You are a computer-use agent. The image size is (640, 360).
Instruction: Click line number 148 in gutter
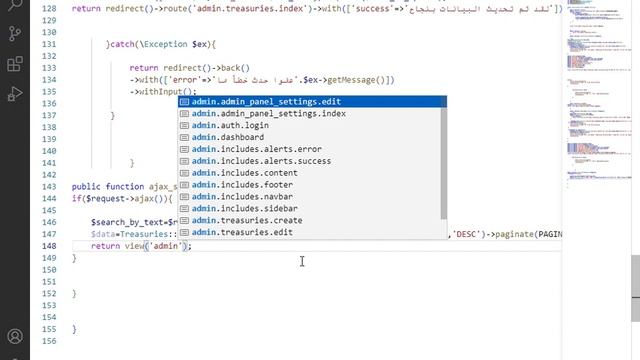[49, 246]
